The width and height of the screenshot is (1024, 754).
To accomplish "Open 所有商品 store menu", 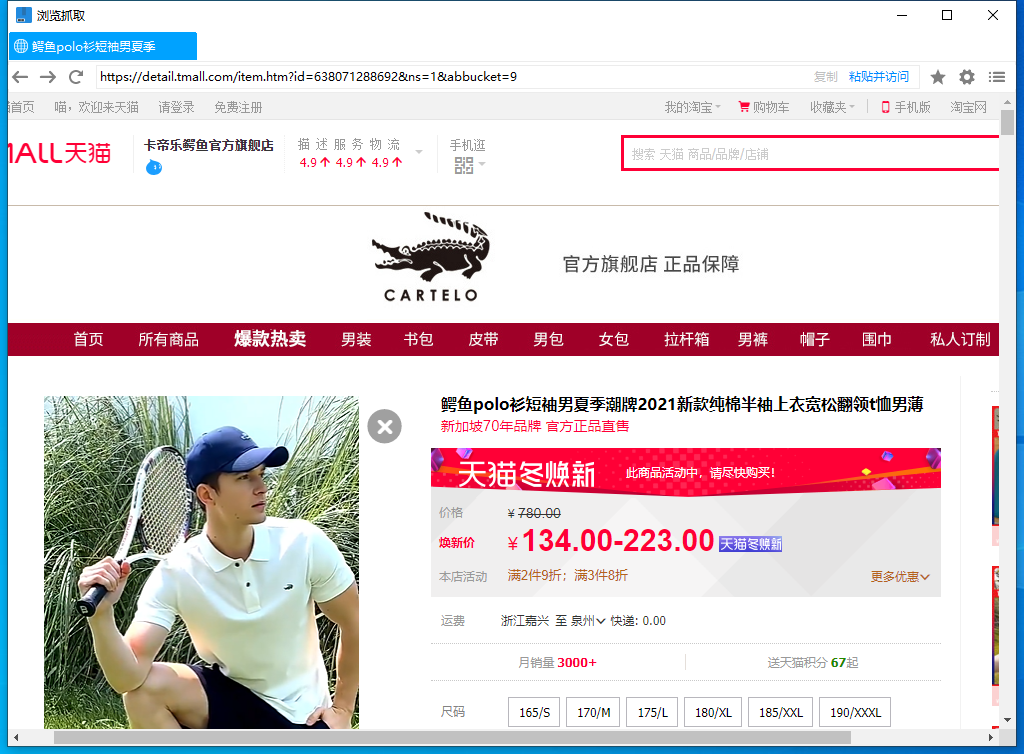I will [x=168, y=339].
